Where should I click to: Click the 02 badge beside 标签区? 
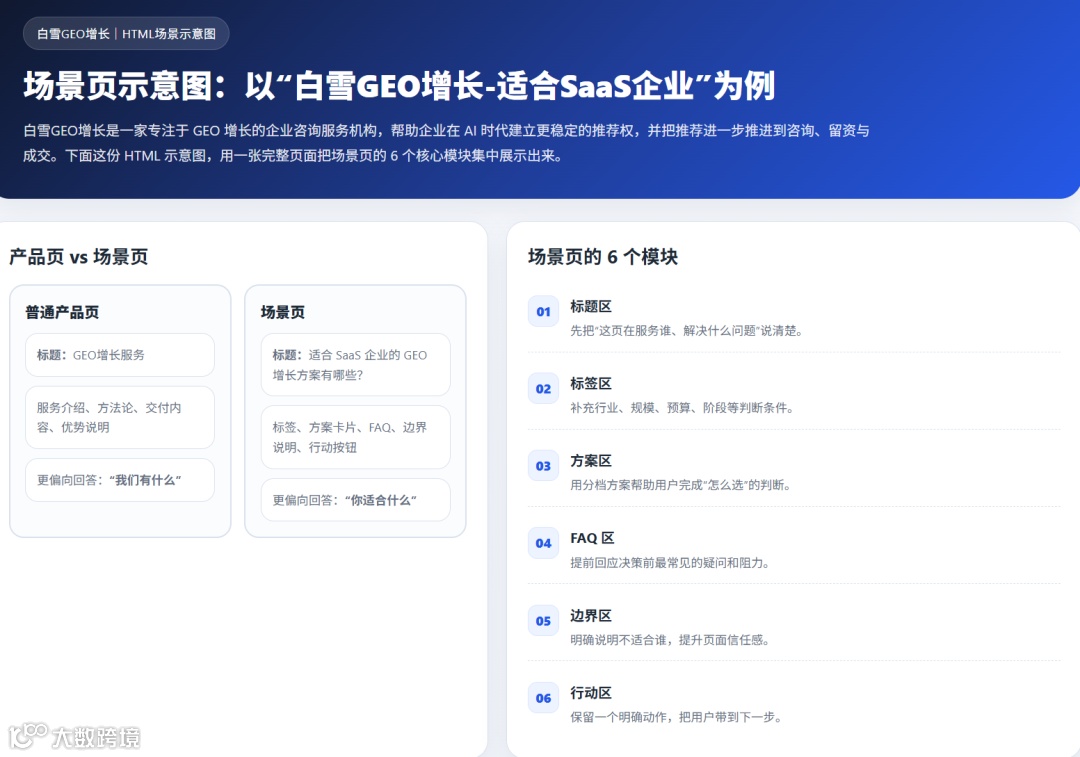(543, 388)
